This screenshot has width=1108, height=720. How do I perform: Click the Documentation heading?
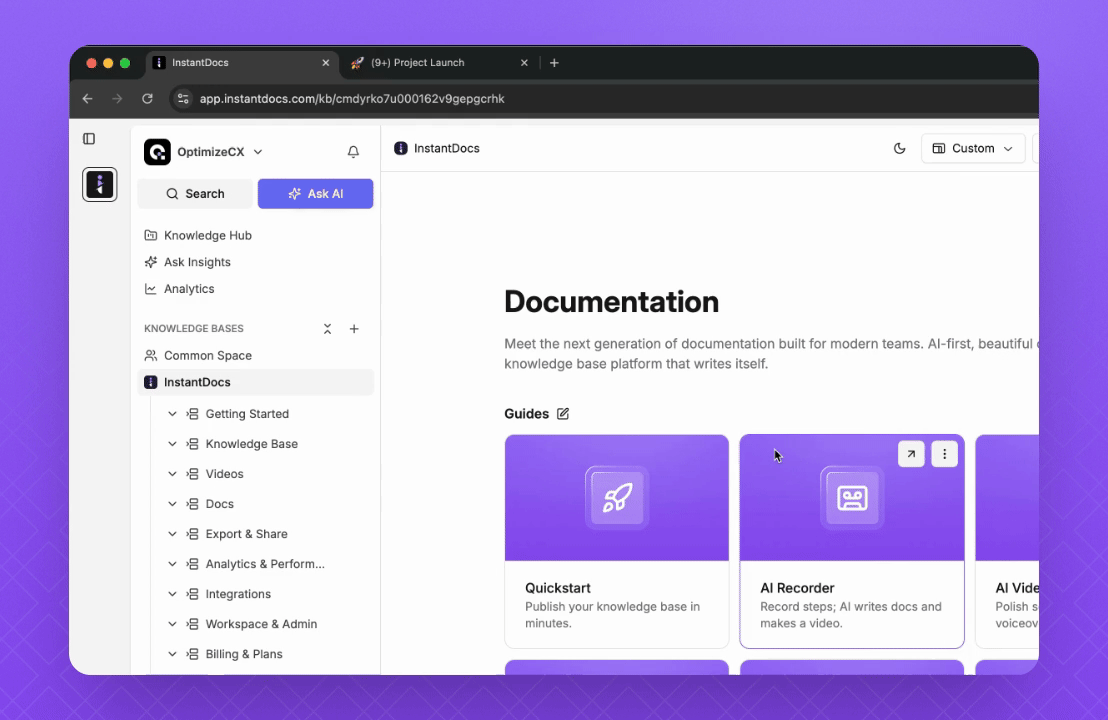[611, 302]
